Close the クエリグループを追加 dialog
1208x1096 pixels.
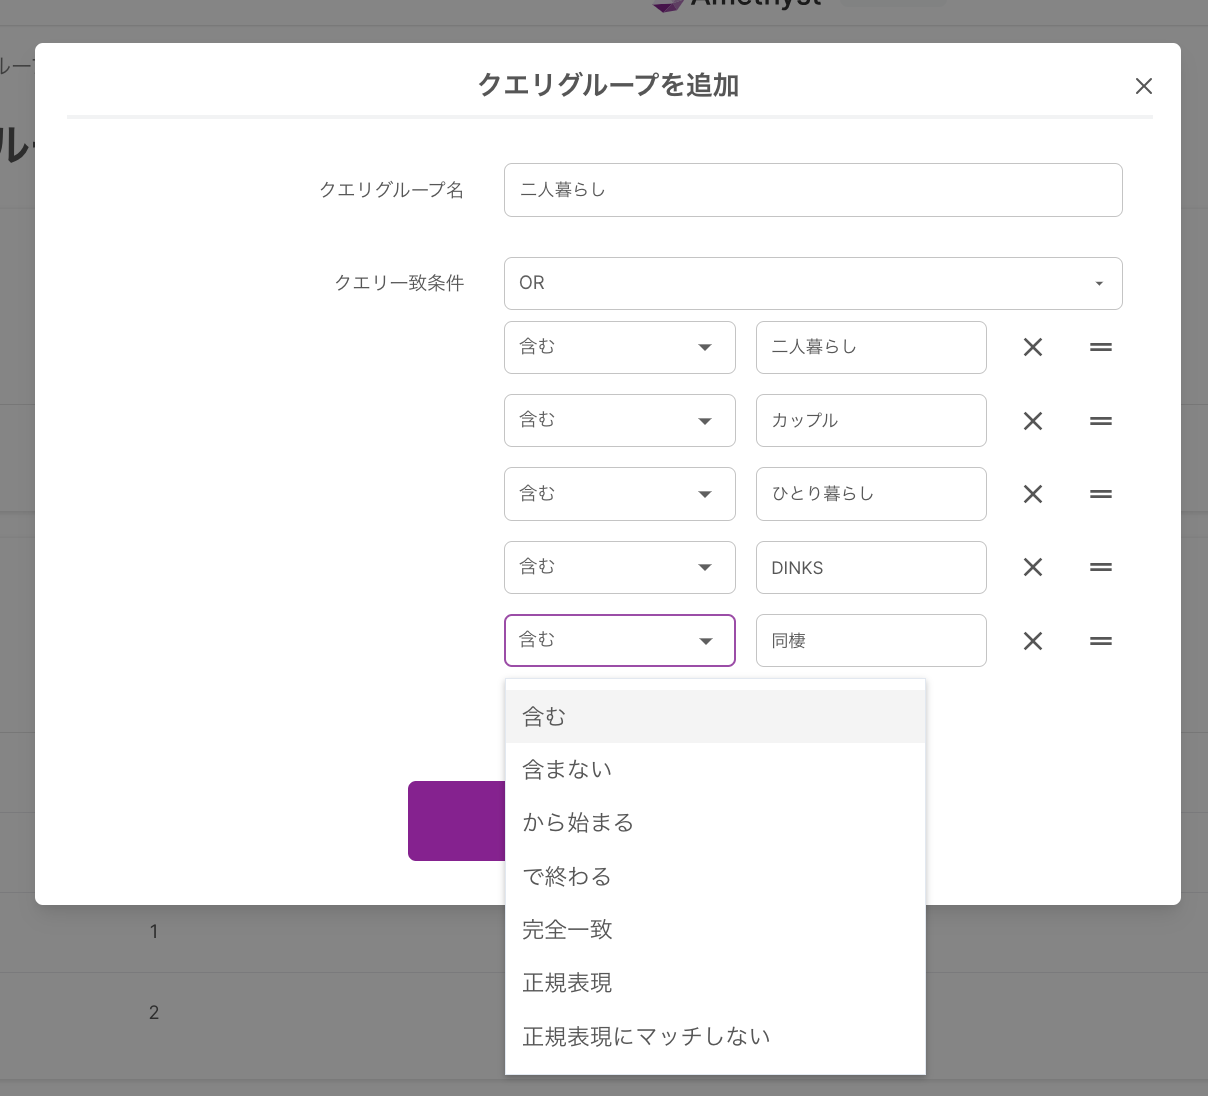click(1144, 86)
